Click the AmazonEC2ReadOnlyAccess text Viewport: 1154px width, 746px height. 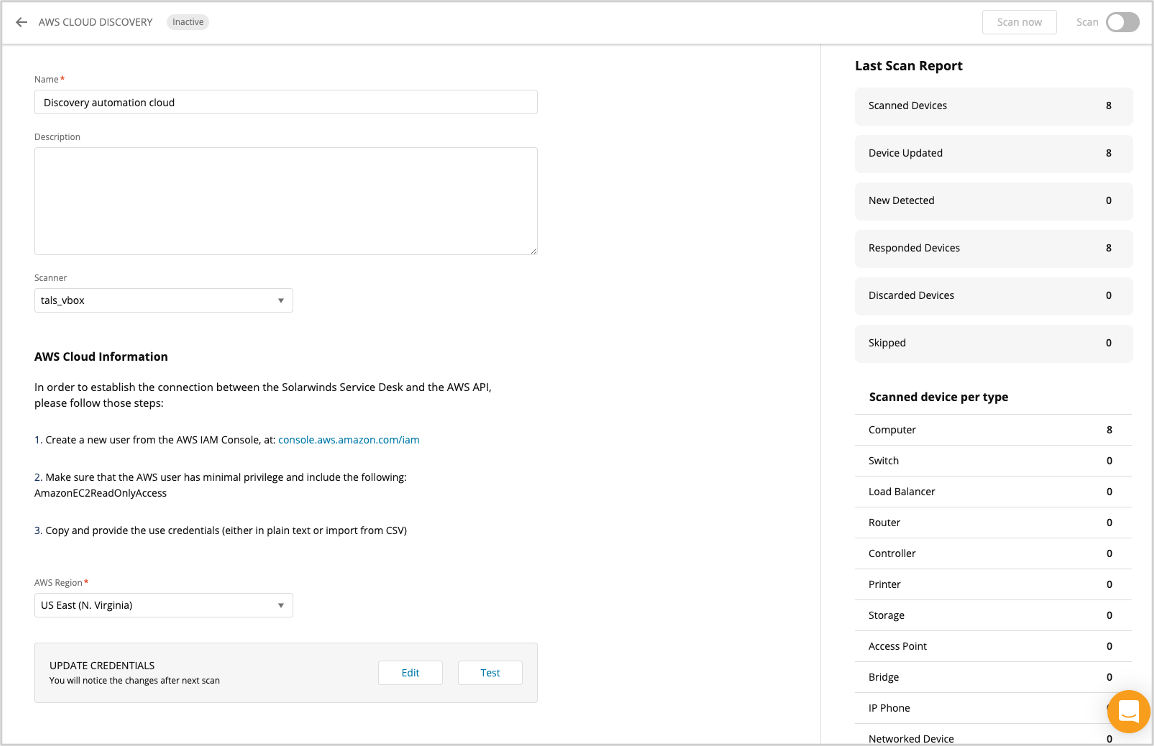(x=101, y=493)
